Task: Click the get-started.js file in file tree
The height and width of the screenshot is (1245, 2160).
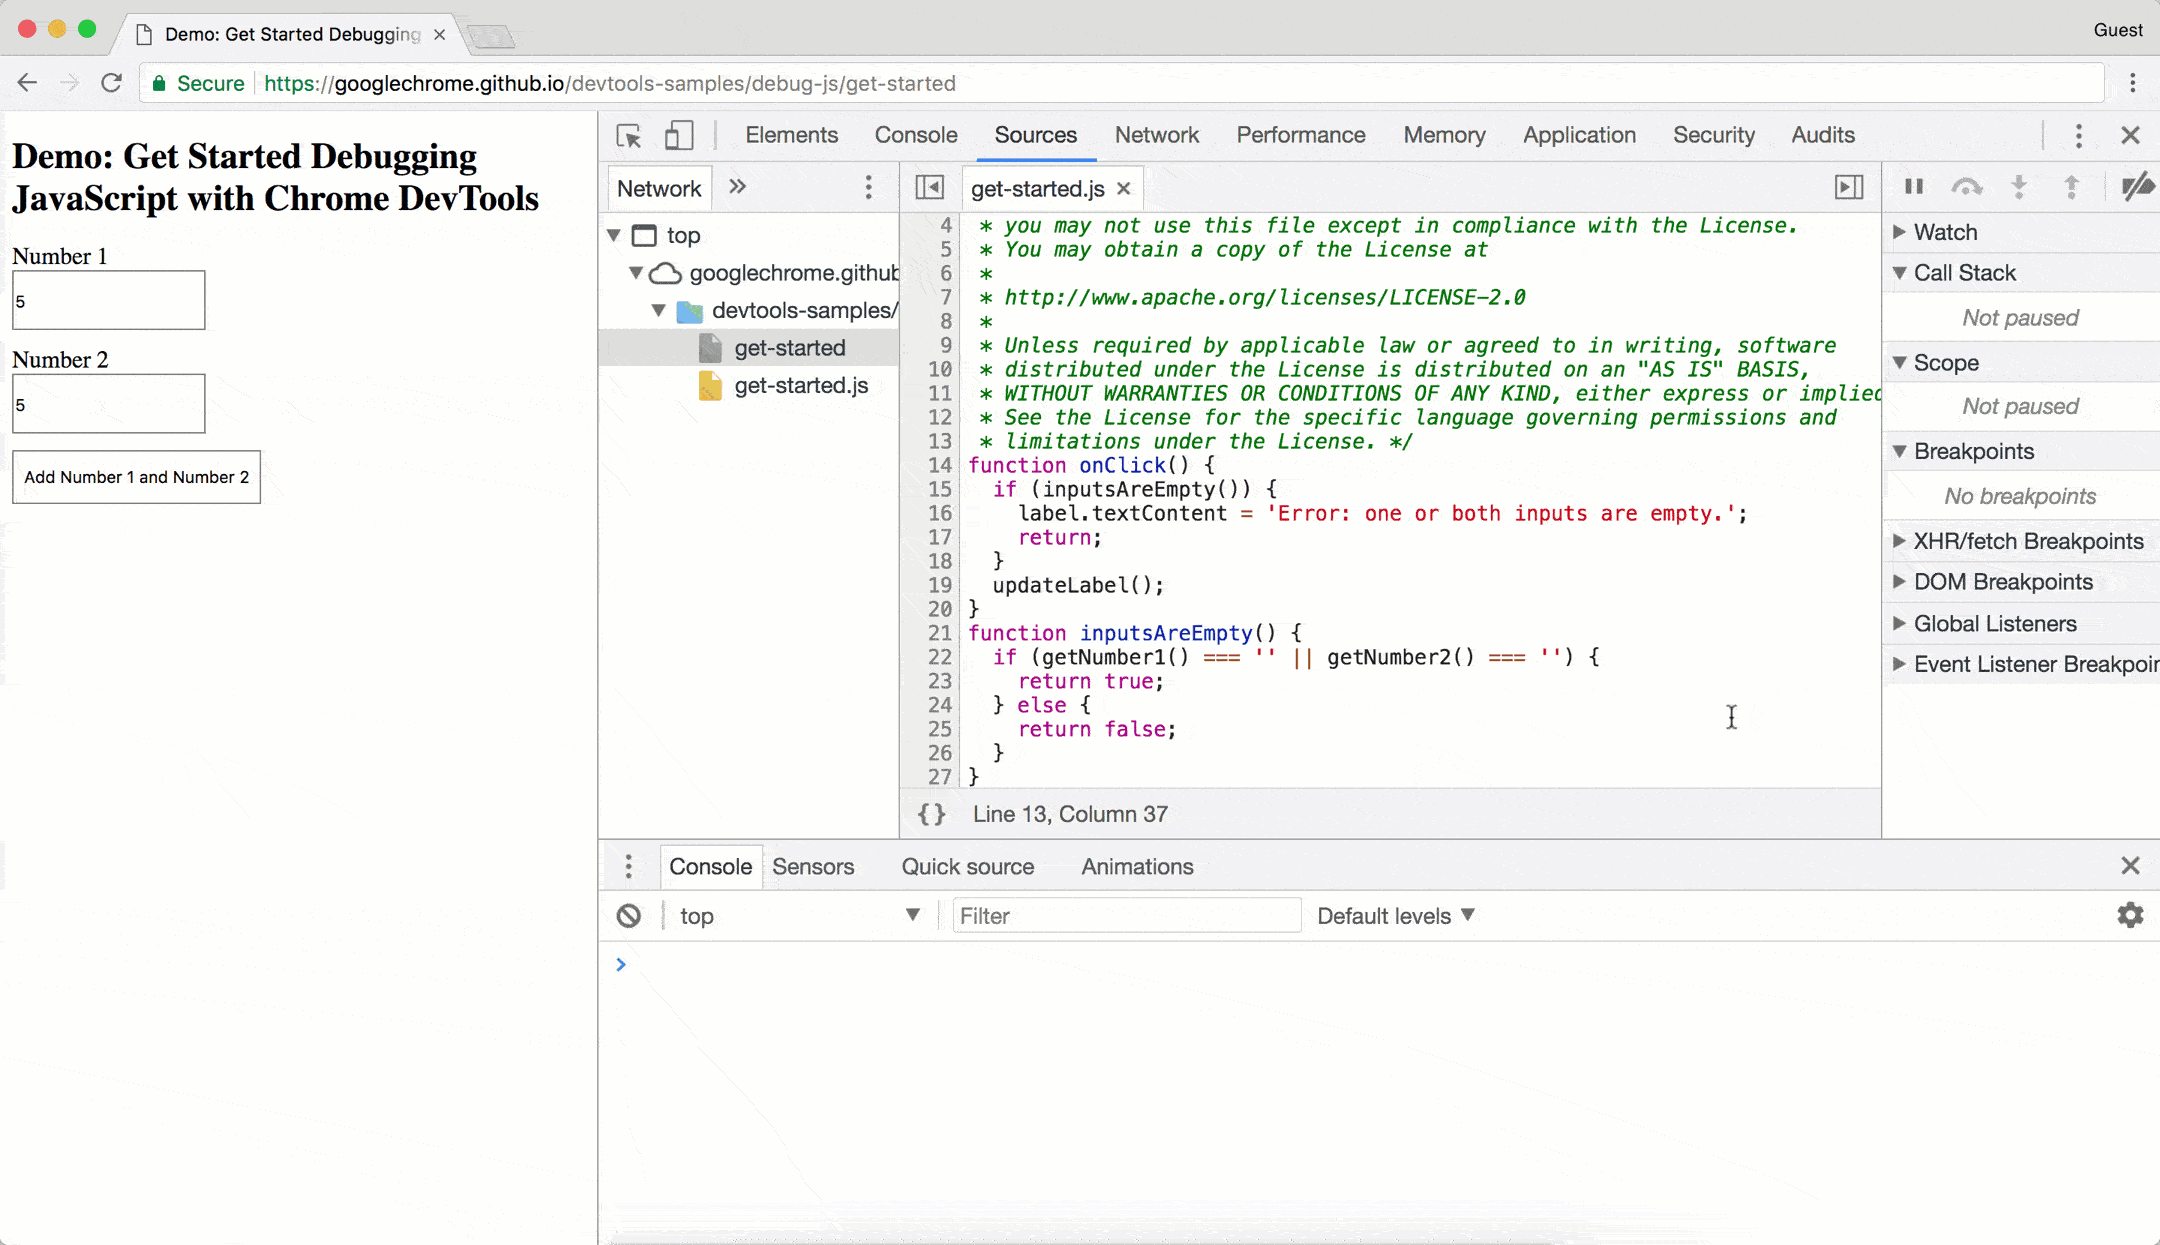Action: (801, 384)
